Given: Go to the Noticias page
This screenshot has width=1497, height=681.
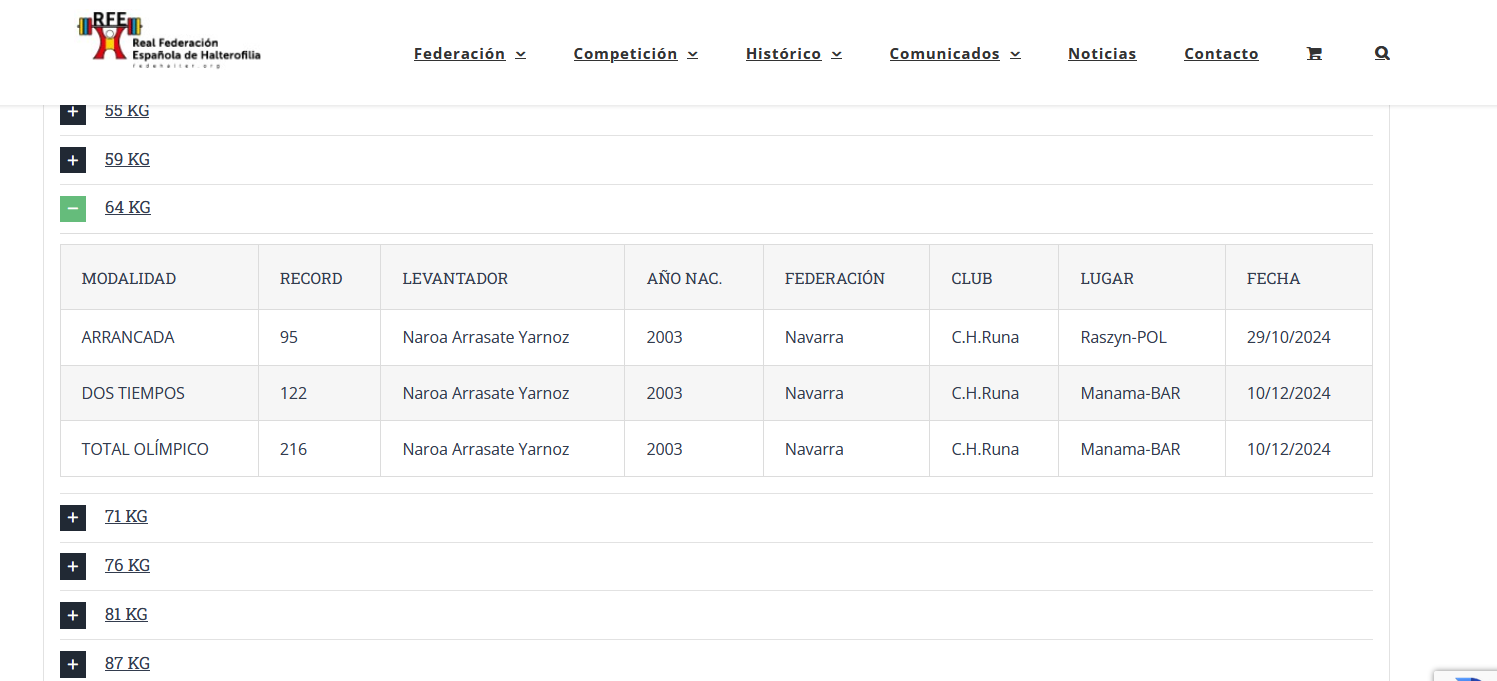Looking at the screenshot, I should coord(1102,54).
